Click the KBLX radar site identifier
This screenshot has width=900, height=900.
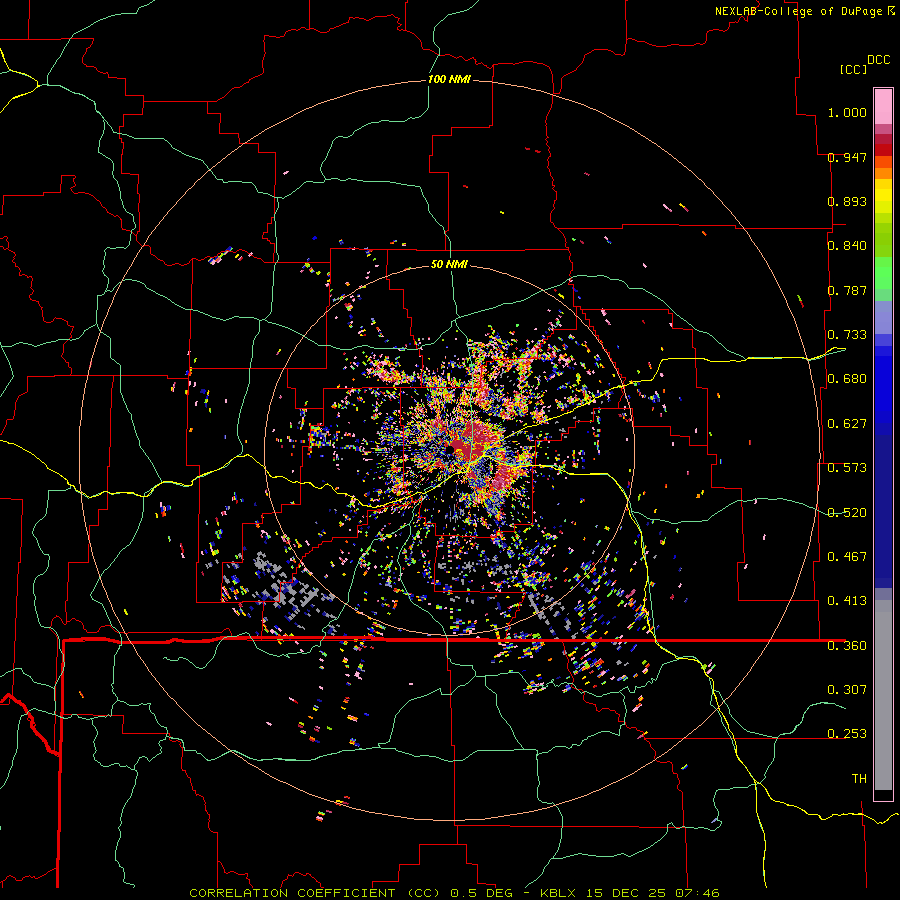[560, 893]
